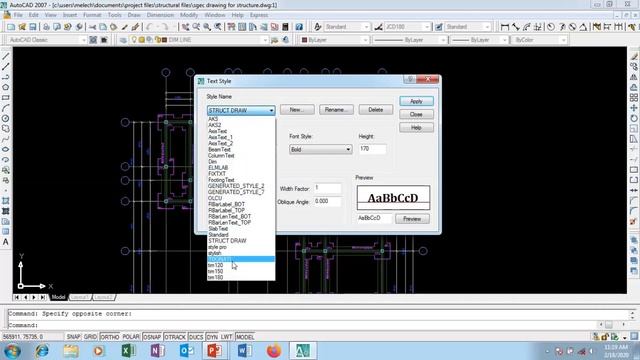Viewport: 640px width, 360px height.
Task: Toggle OTRACK in status bar
Action: coord(175,337)
